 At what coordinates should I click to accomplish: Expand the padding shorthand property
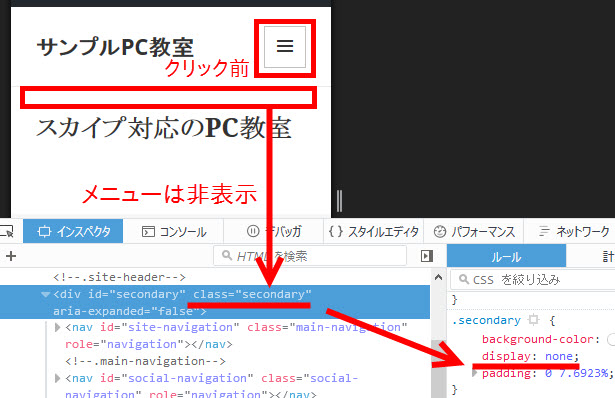tap(475, 373)
